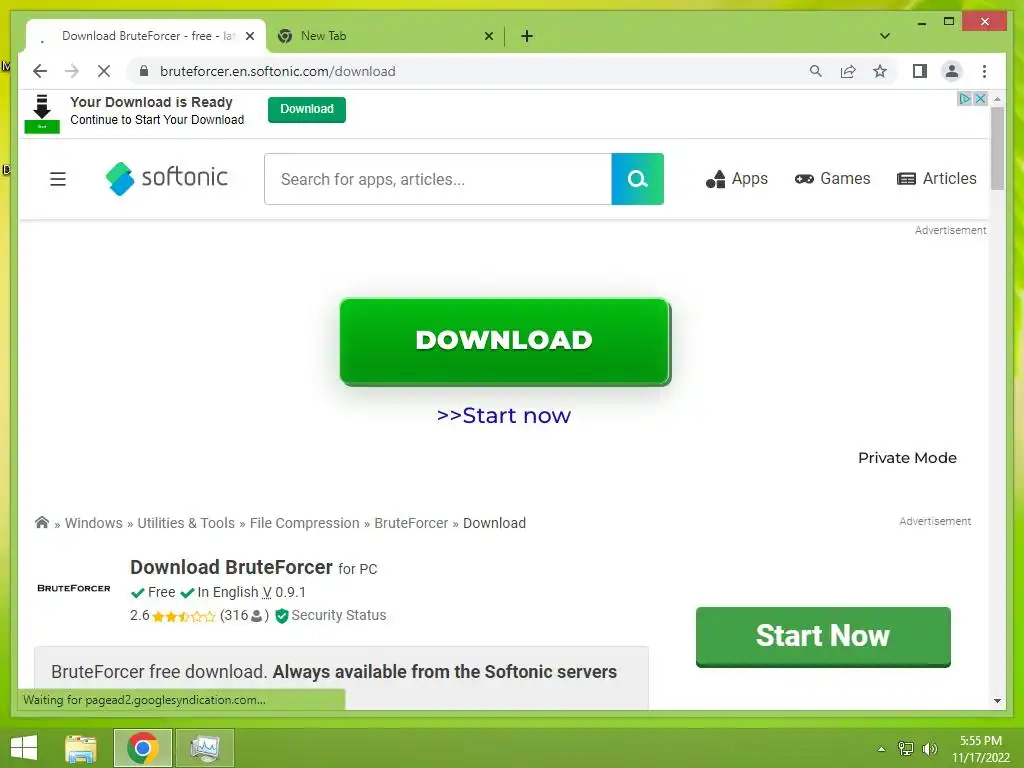This screenshot has width=1024, height=768.
Task: Open the Windows Start menu
Action: click(24, 748)
